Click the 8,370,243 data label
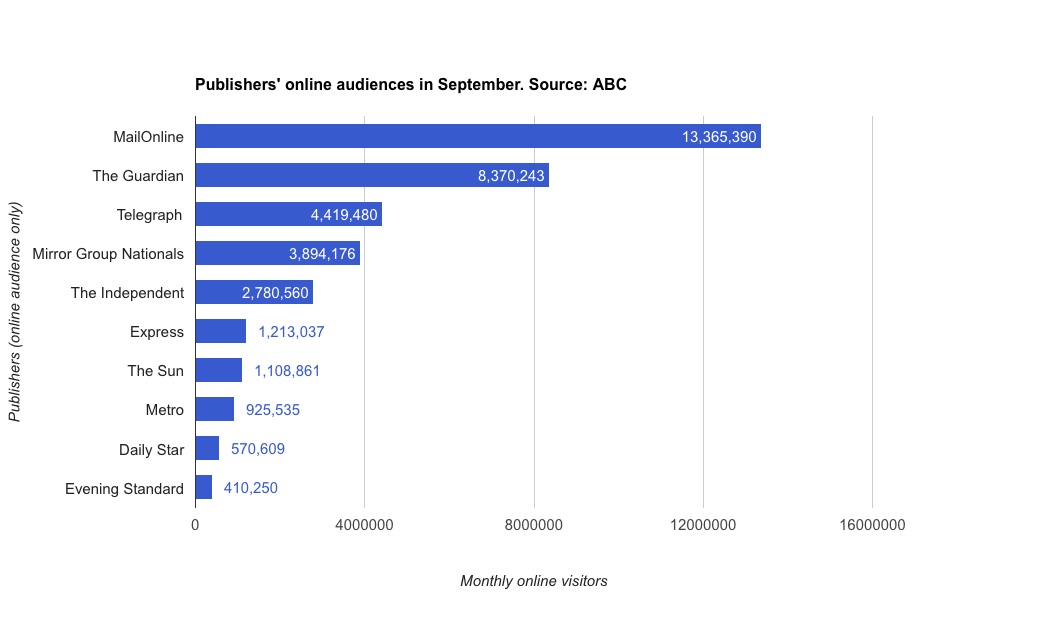This screenshot has width=1053, height=624. pyautogui.click(x=510, y=176)
